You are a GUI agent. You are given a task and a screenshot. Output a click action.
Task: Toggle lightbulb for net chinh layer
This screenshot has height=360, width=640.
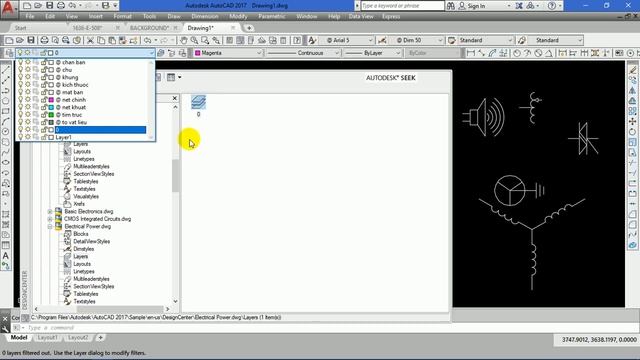[x=20, y=100]
